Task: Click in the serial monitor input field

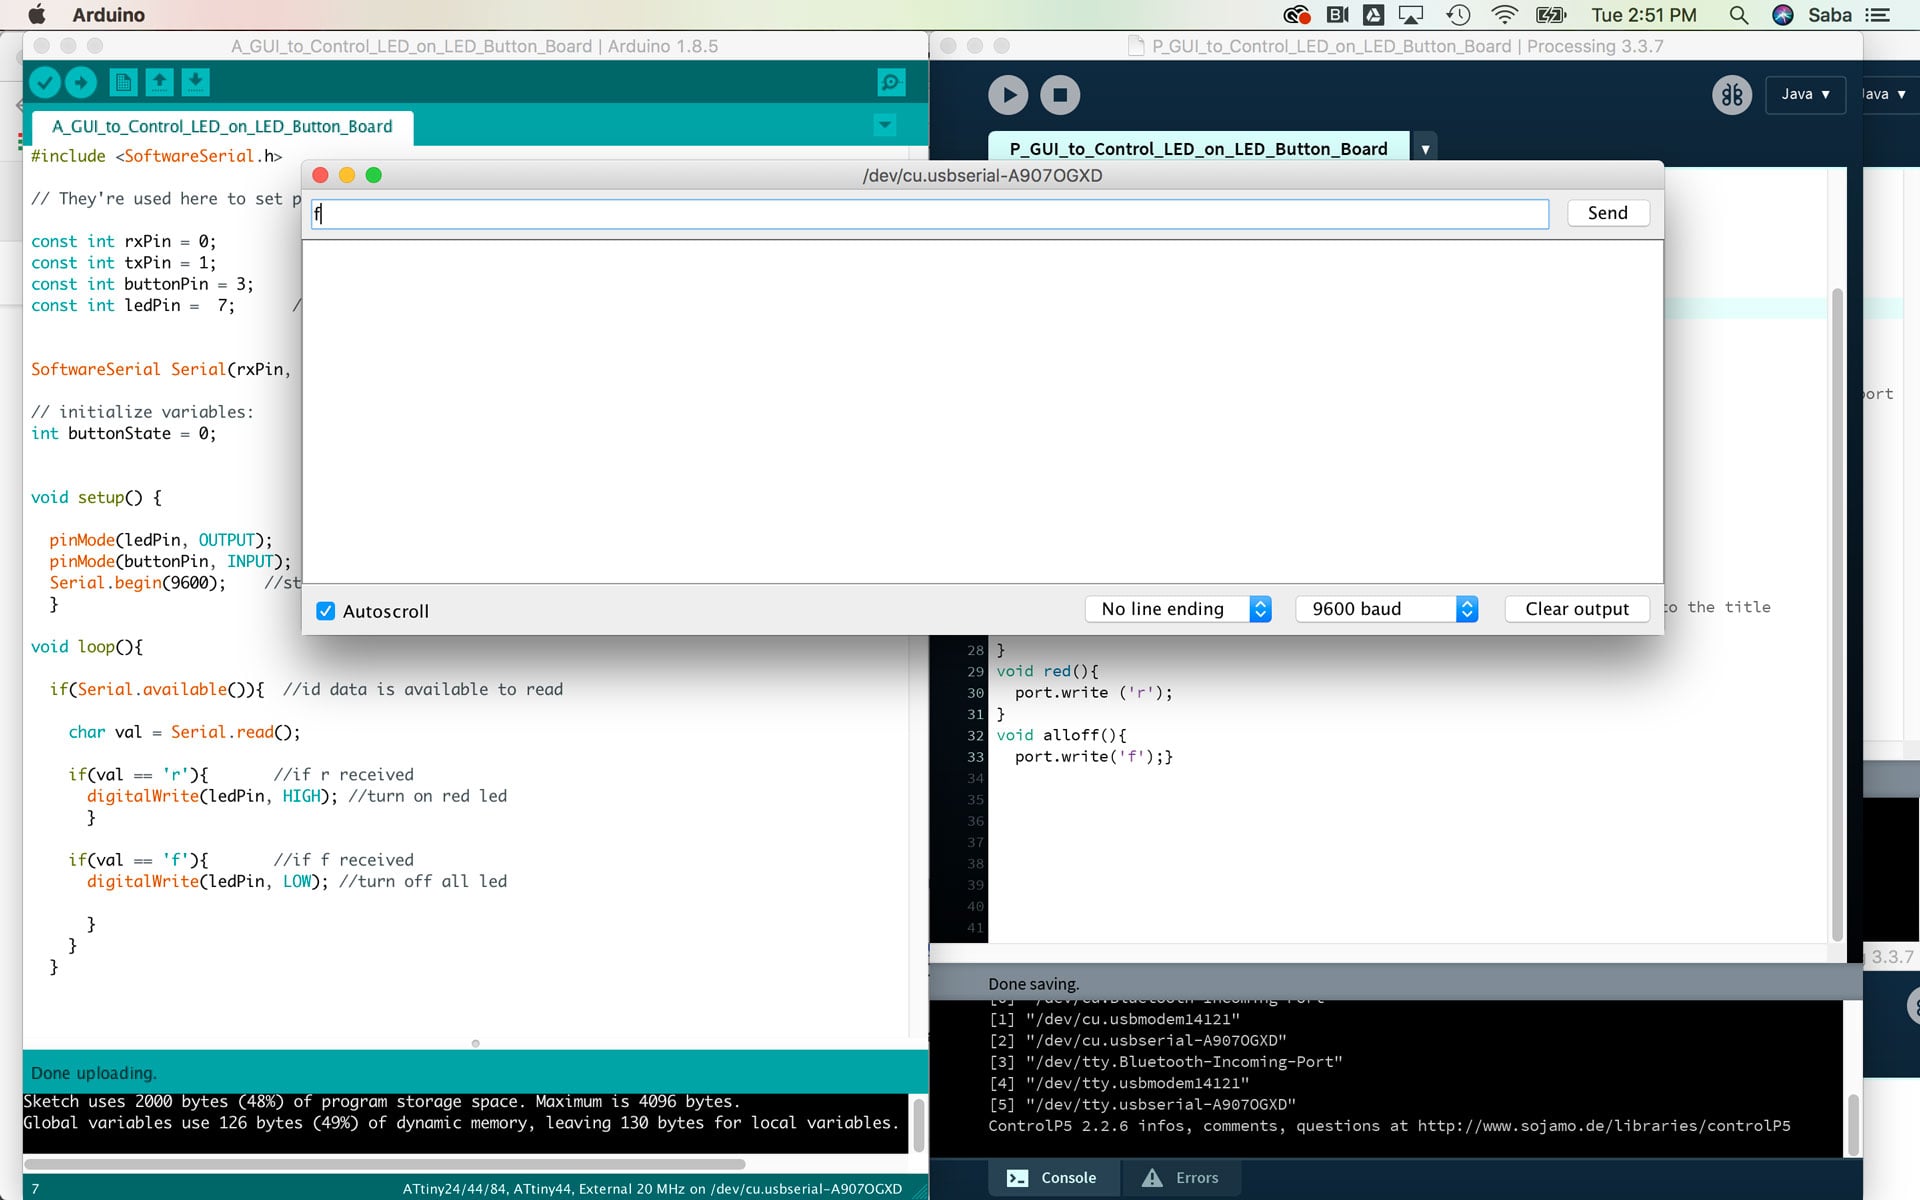Action: click(930, 213)
